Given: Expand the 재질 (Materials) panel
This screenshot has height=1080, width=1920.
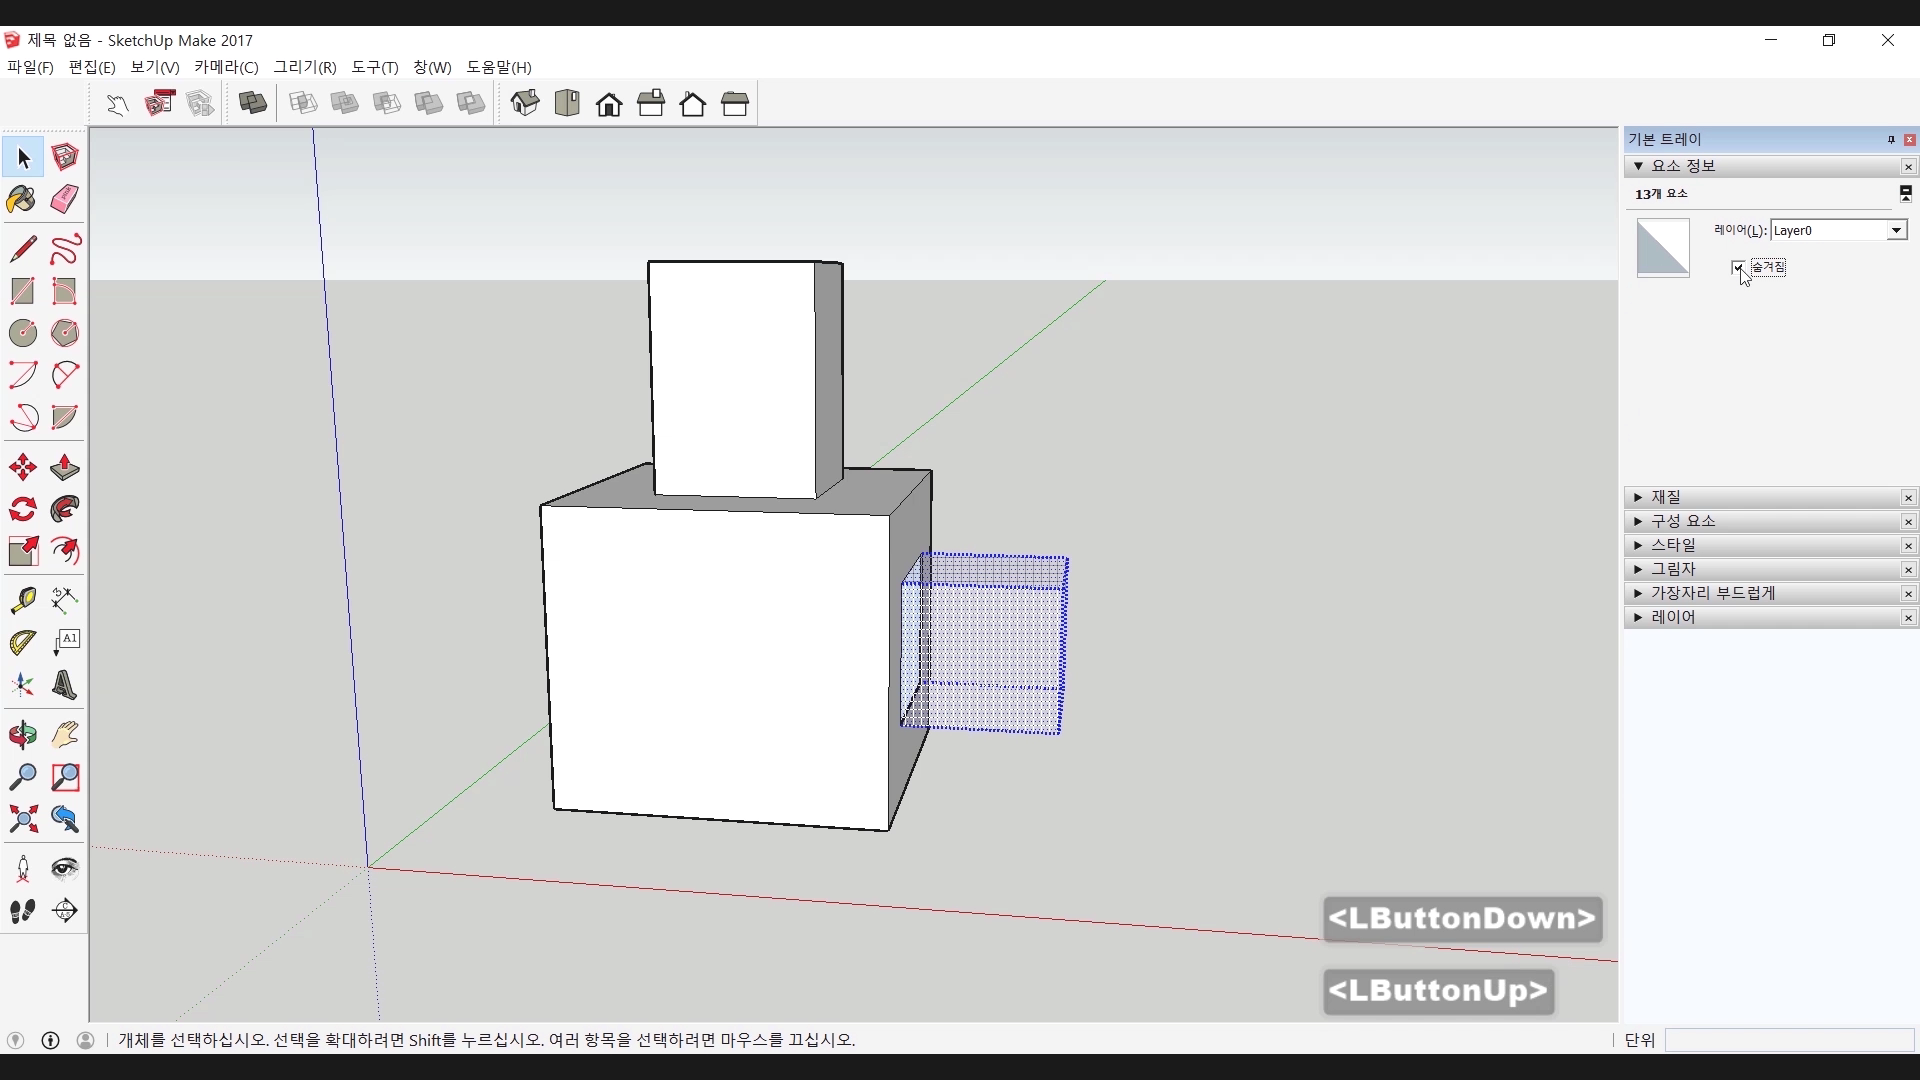Looking at the screenshot, I should (x=1665, y=497).
